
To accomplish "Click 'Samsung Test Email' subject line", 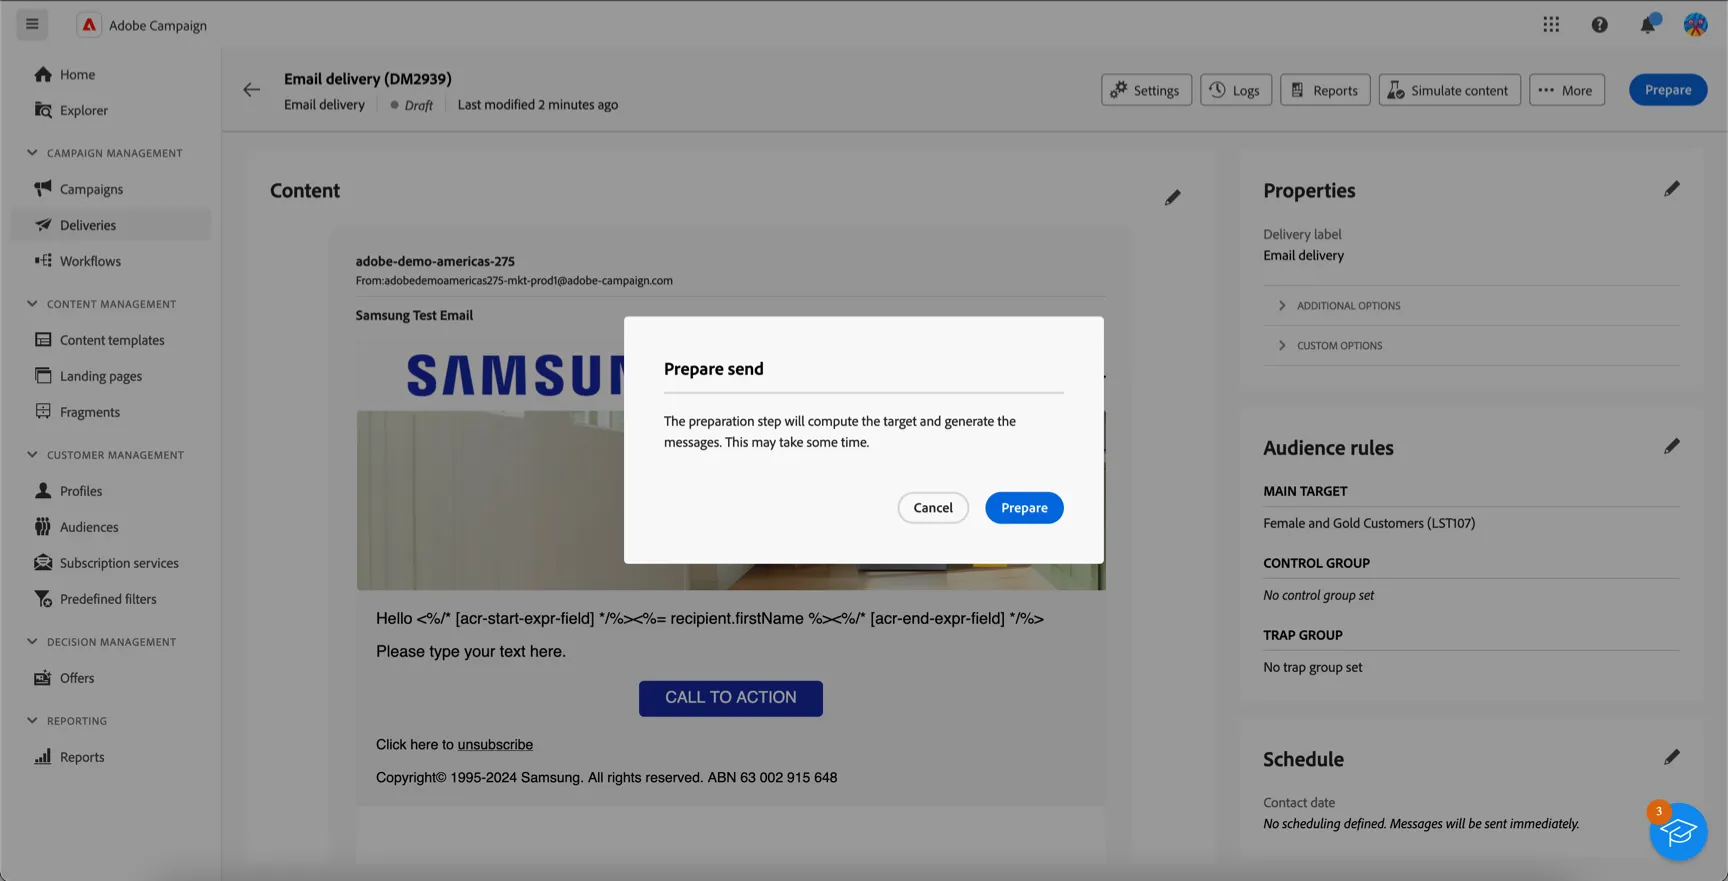I will pyautogui.click(x=414, y=315).
